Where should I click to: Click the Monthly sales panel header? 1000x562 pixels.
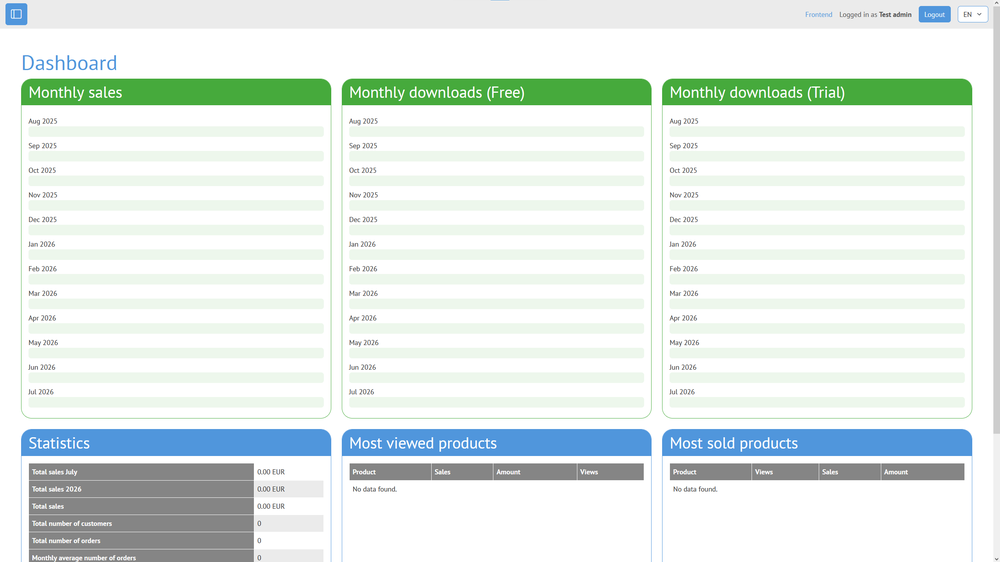[176, 92]
